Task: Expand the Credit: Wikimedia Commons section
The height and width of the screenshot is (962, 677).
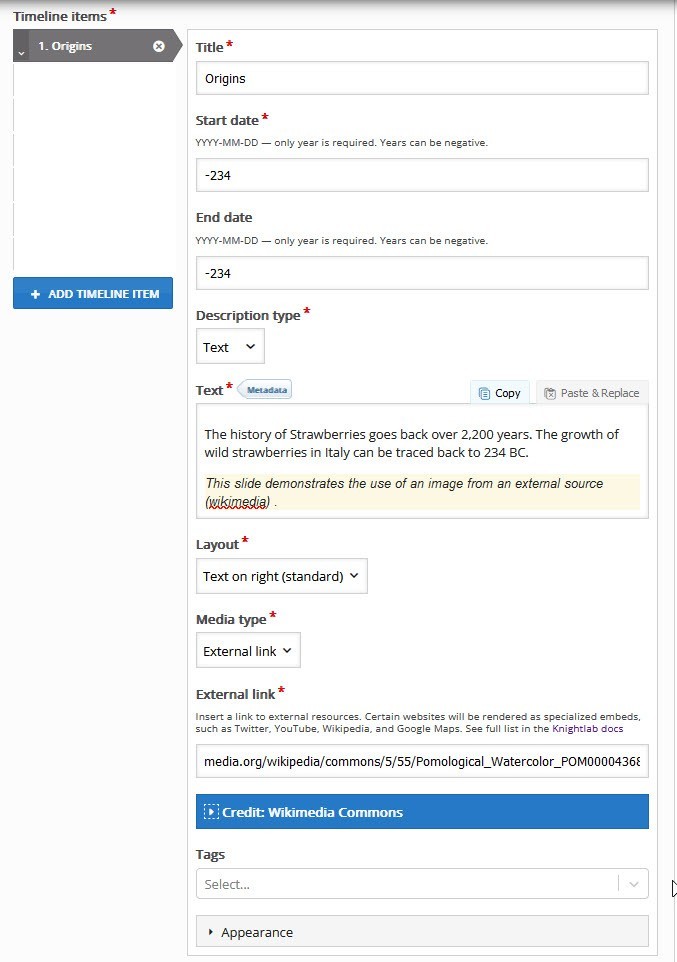Action: point(422,812)
